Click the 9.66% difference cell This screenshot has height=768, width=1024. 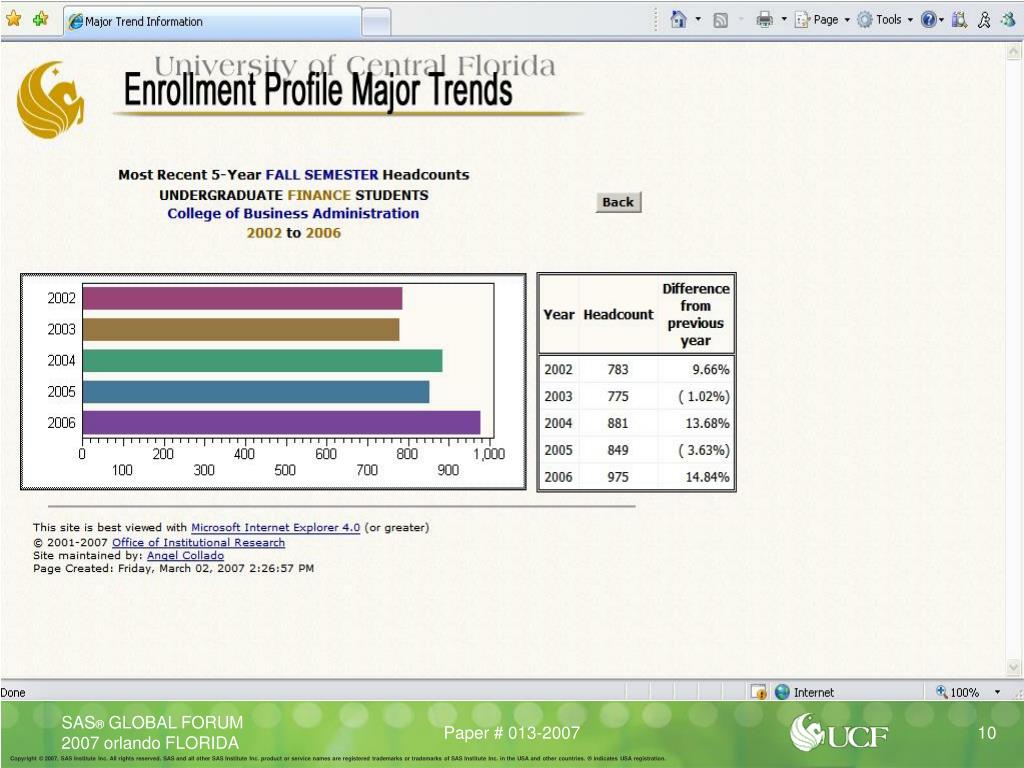(x=696, y=369)
